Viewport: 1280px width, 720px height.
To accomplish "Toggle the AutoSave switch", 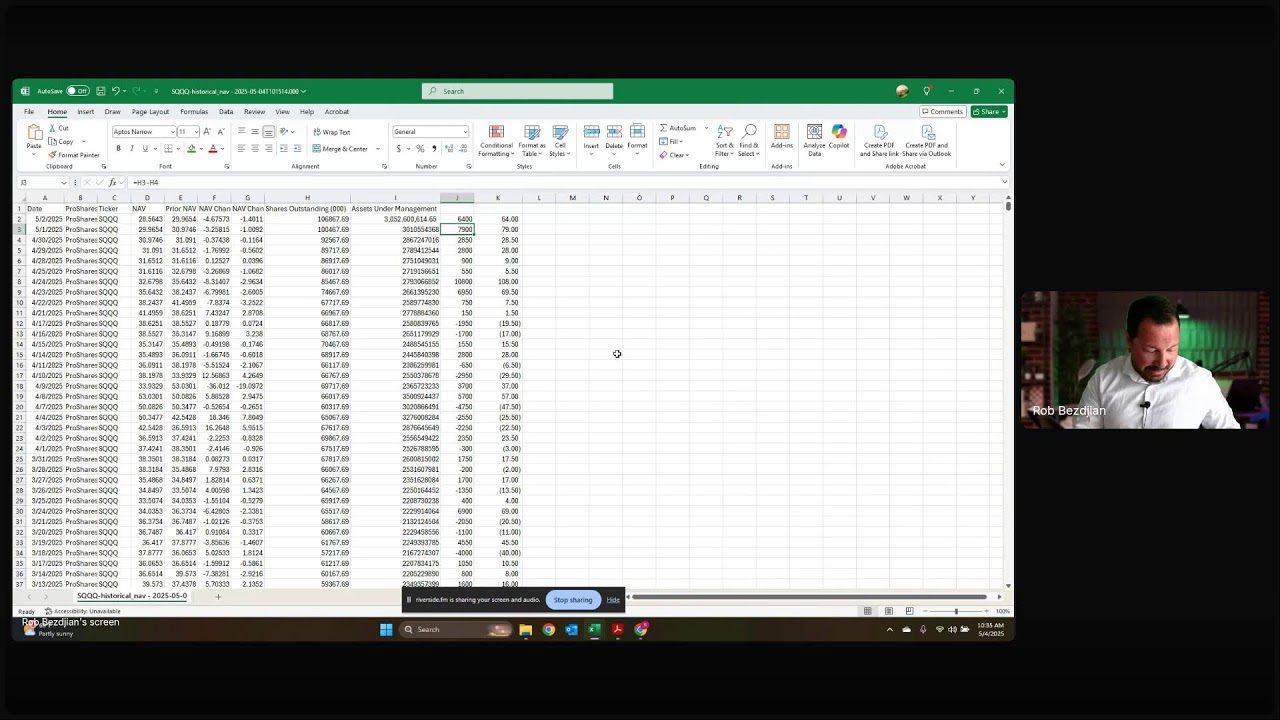I will [x=78, y=91].
